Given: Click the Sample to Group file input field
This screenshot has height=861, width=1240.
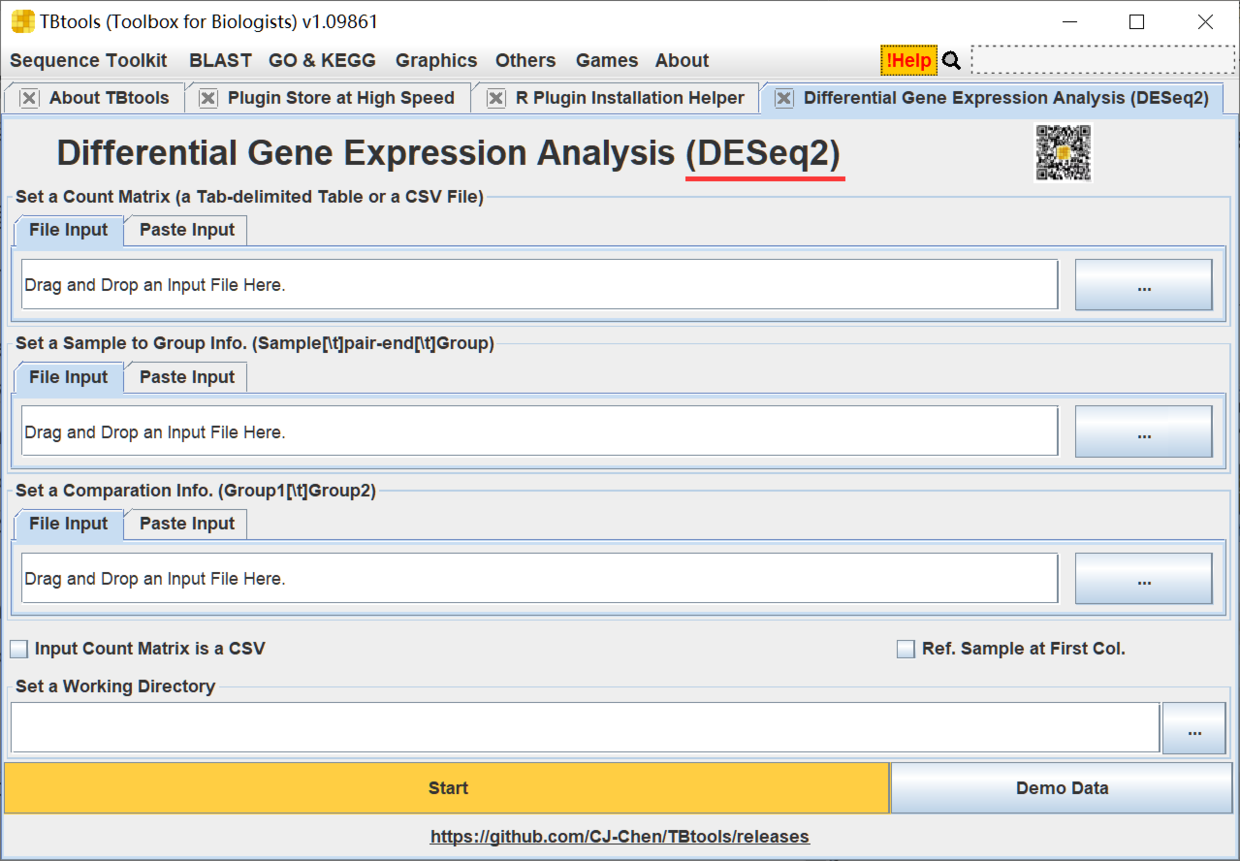Looking at the screenshot, I should [x=539, y=432].
